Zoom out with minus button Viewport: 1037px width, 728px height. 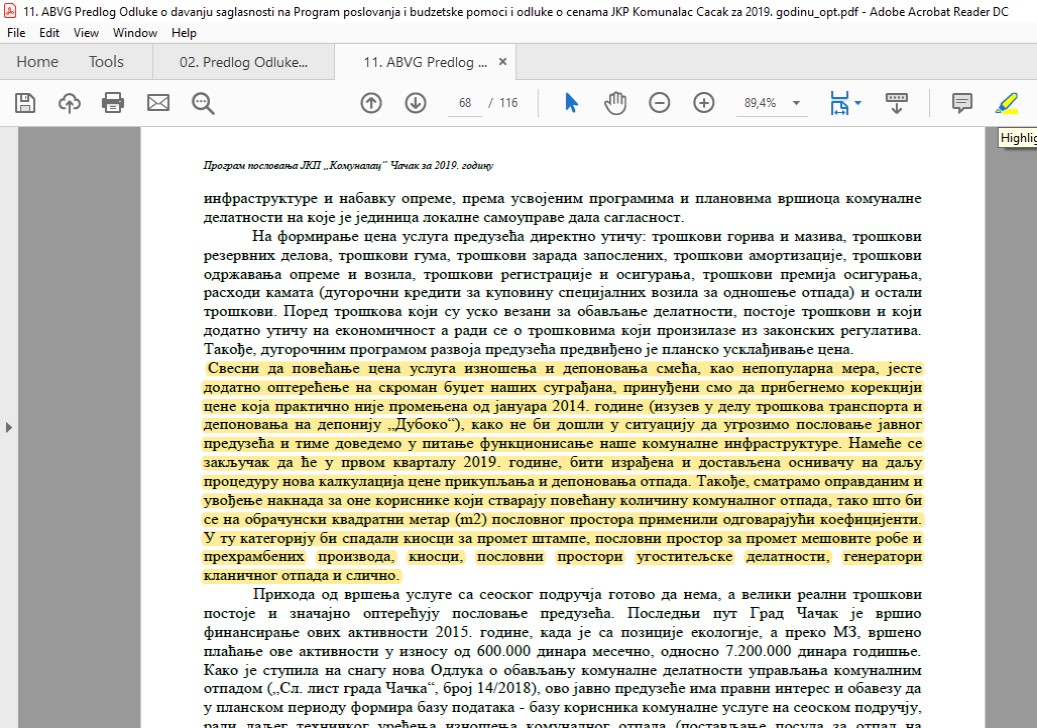tap(659, 103)
